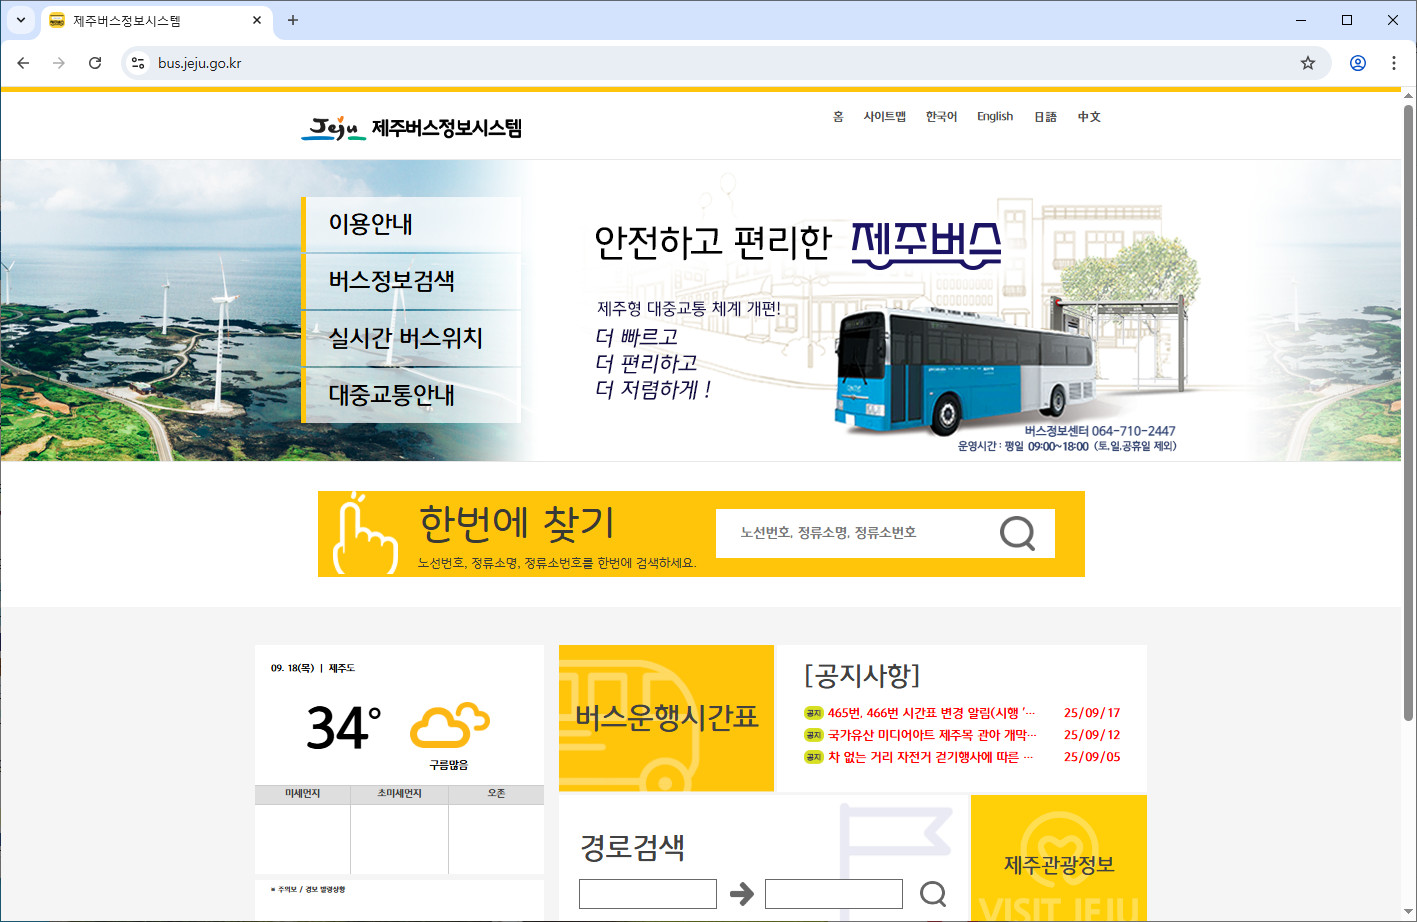Go back with browser back arrow
The width and height of the screenshot is (1417, 922).
click(23, 63)
